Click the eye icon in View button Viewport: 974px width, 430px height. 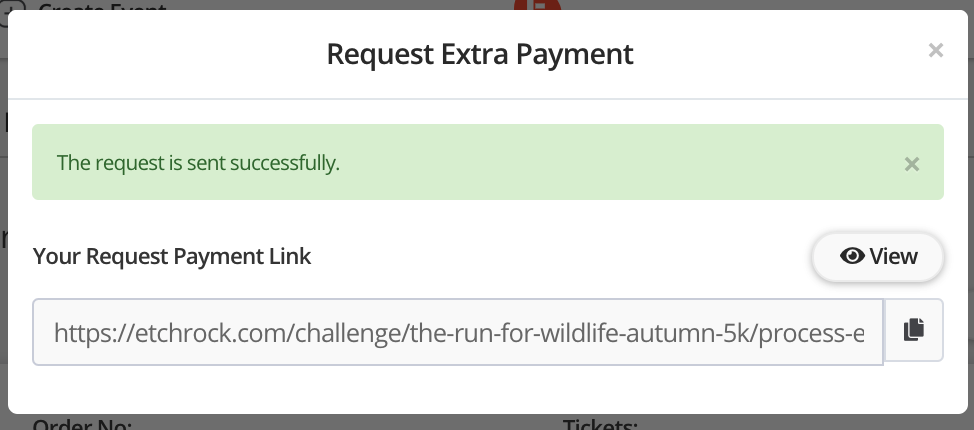coord(852,256)
